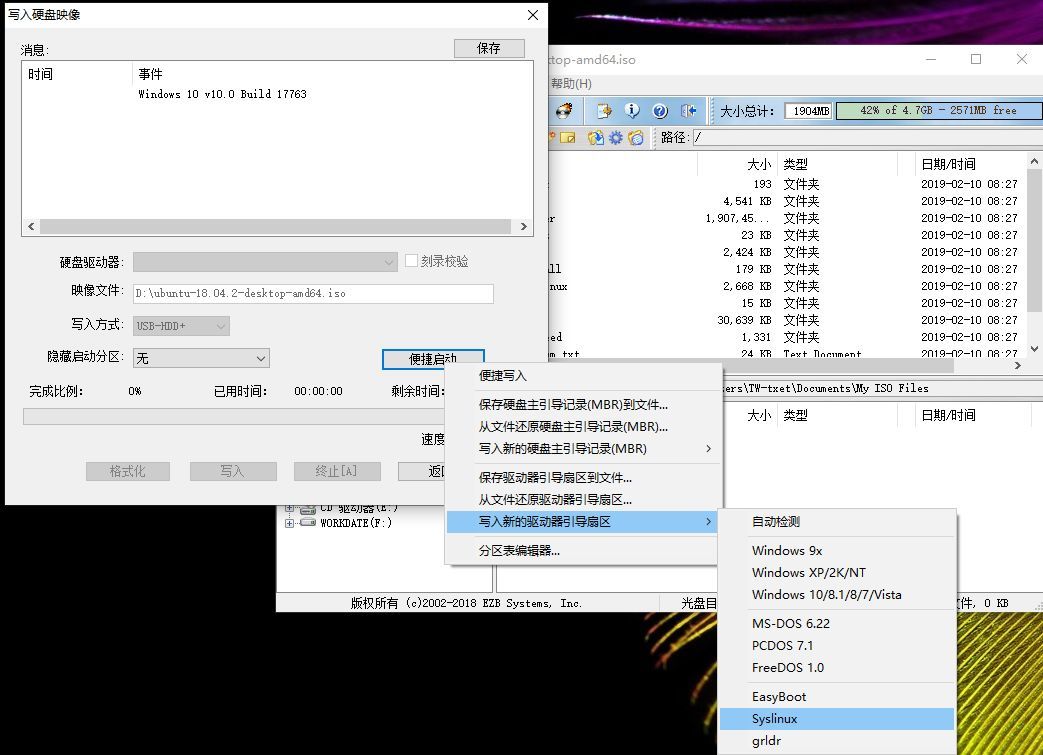The image size is (1043, 755).
Task: Click the blue info bubble toolbar icon
Action: tap(632, 110)
